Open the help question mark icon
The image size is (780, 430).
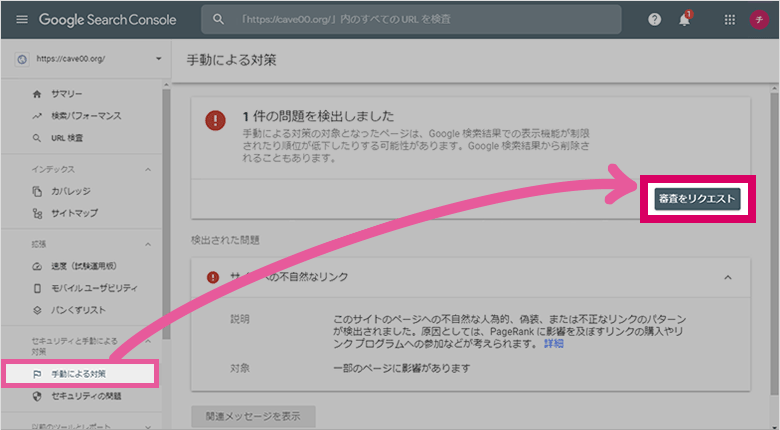point(655,19)
